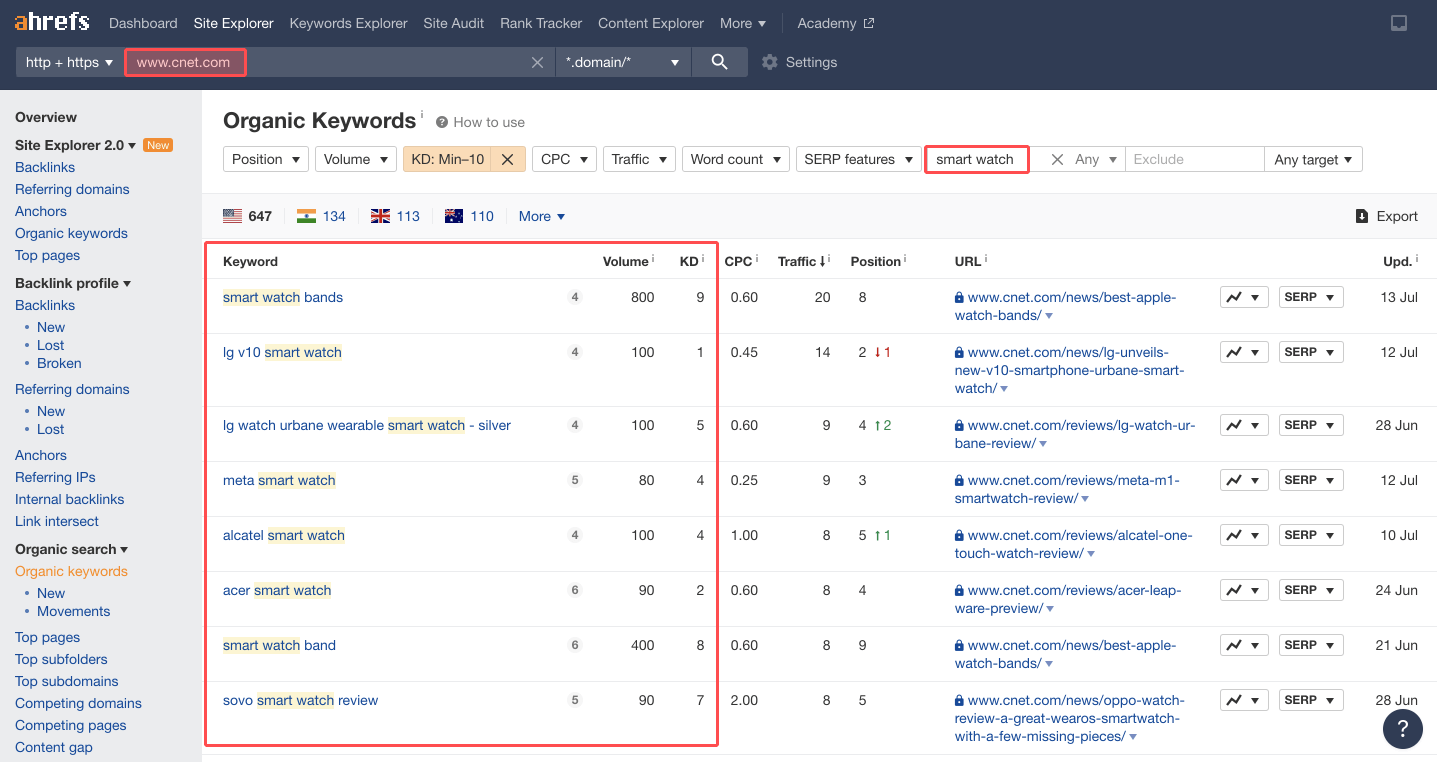The width and height of the screenshot is (1437, 762).
Task: Clear the smart watch include filter
Action: [x=1057, y=159]
